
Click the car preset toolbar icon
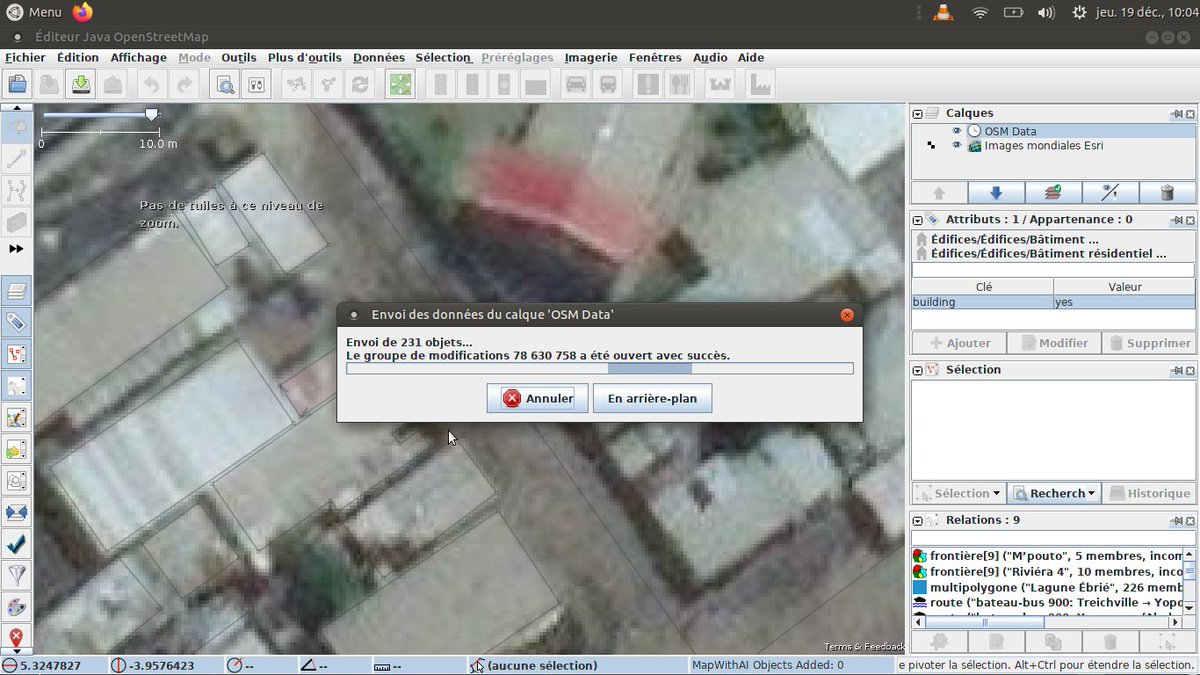coord(576,85)
